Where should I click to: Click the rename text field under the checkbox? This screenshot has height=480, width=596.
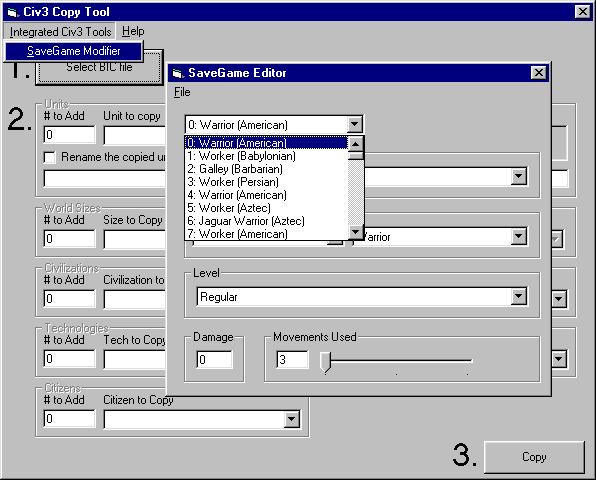105,179
